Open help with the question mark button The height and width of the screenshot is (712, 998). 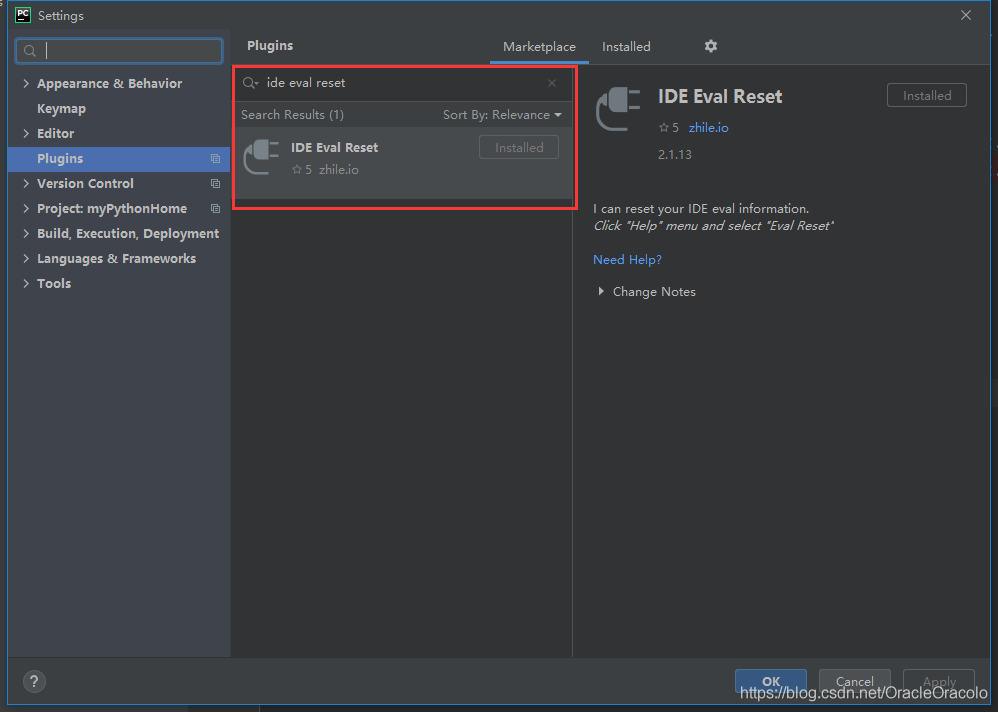34,681
